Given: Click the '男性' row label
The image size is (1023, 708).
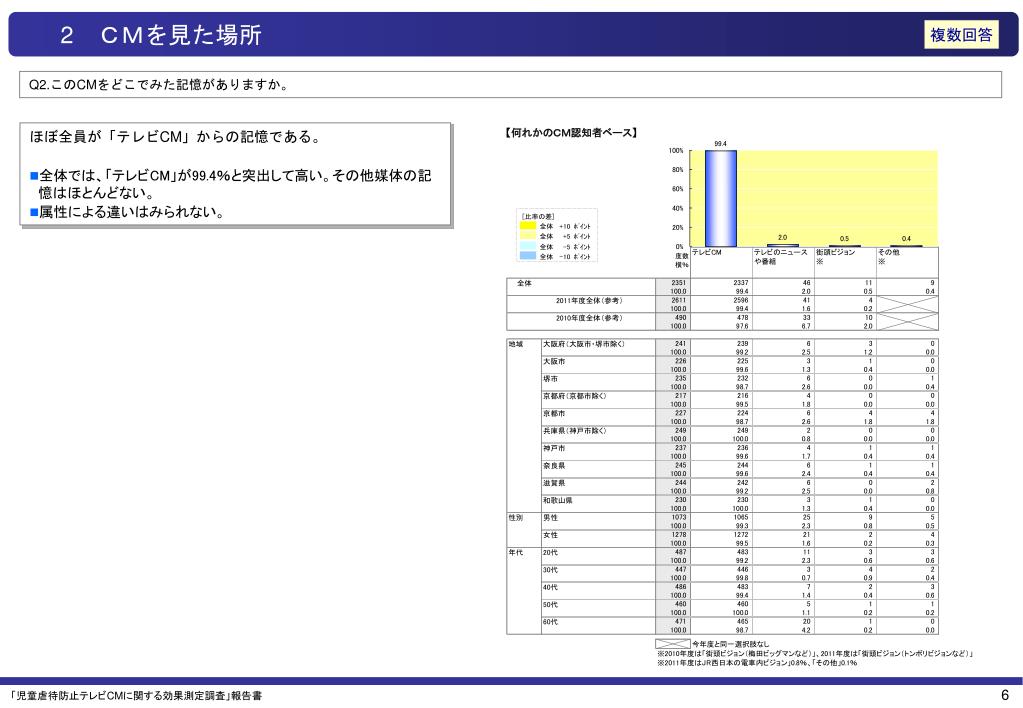Looking at the screenshot, I should [x=550, y=517].
